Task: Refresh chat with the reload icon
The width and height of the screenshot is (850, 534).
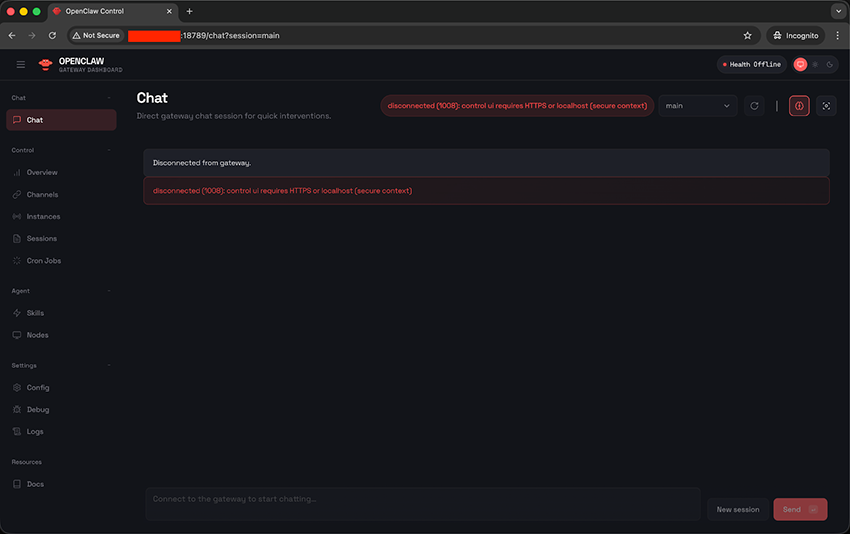Action: coord(754,106)
